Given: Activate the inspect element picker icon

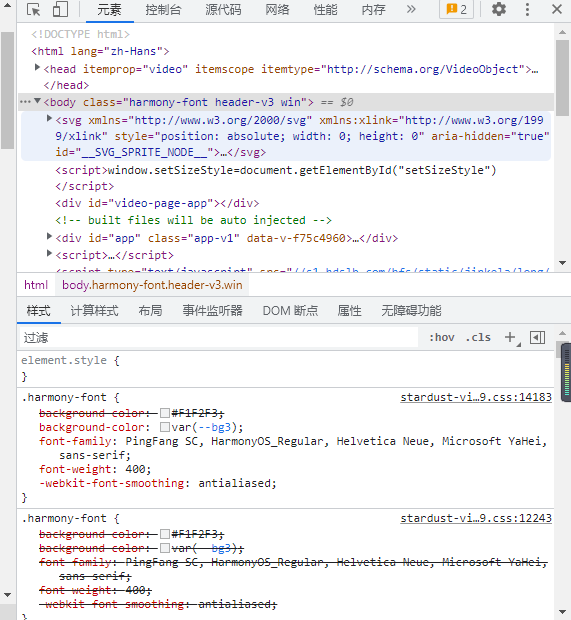Looking at the screenshot, I should tap(34, 9).
